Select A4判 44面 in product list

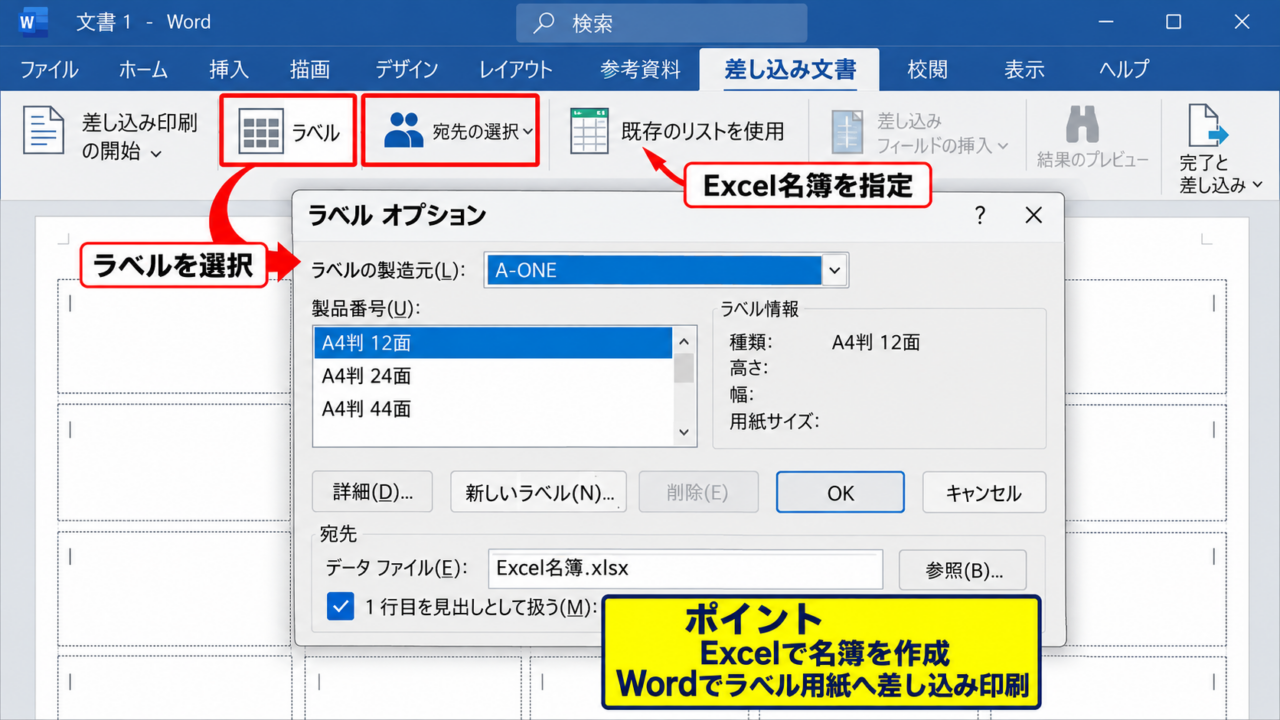(x=492, y=409)
